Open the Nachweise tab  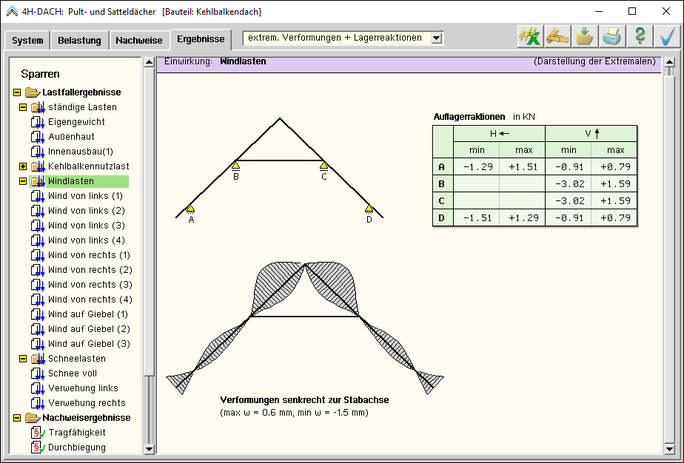click(x=138, y=41)
